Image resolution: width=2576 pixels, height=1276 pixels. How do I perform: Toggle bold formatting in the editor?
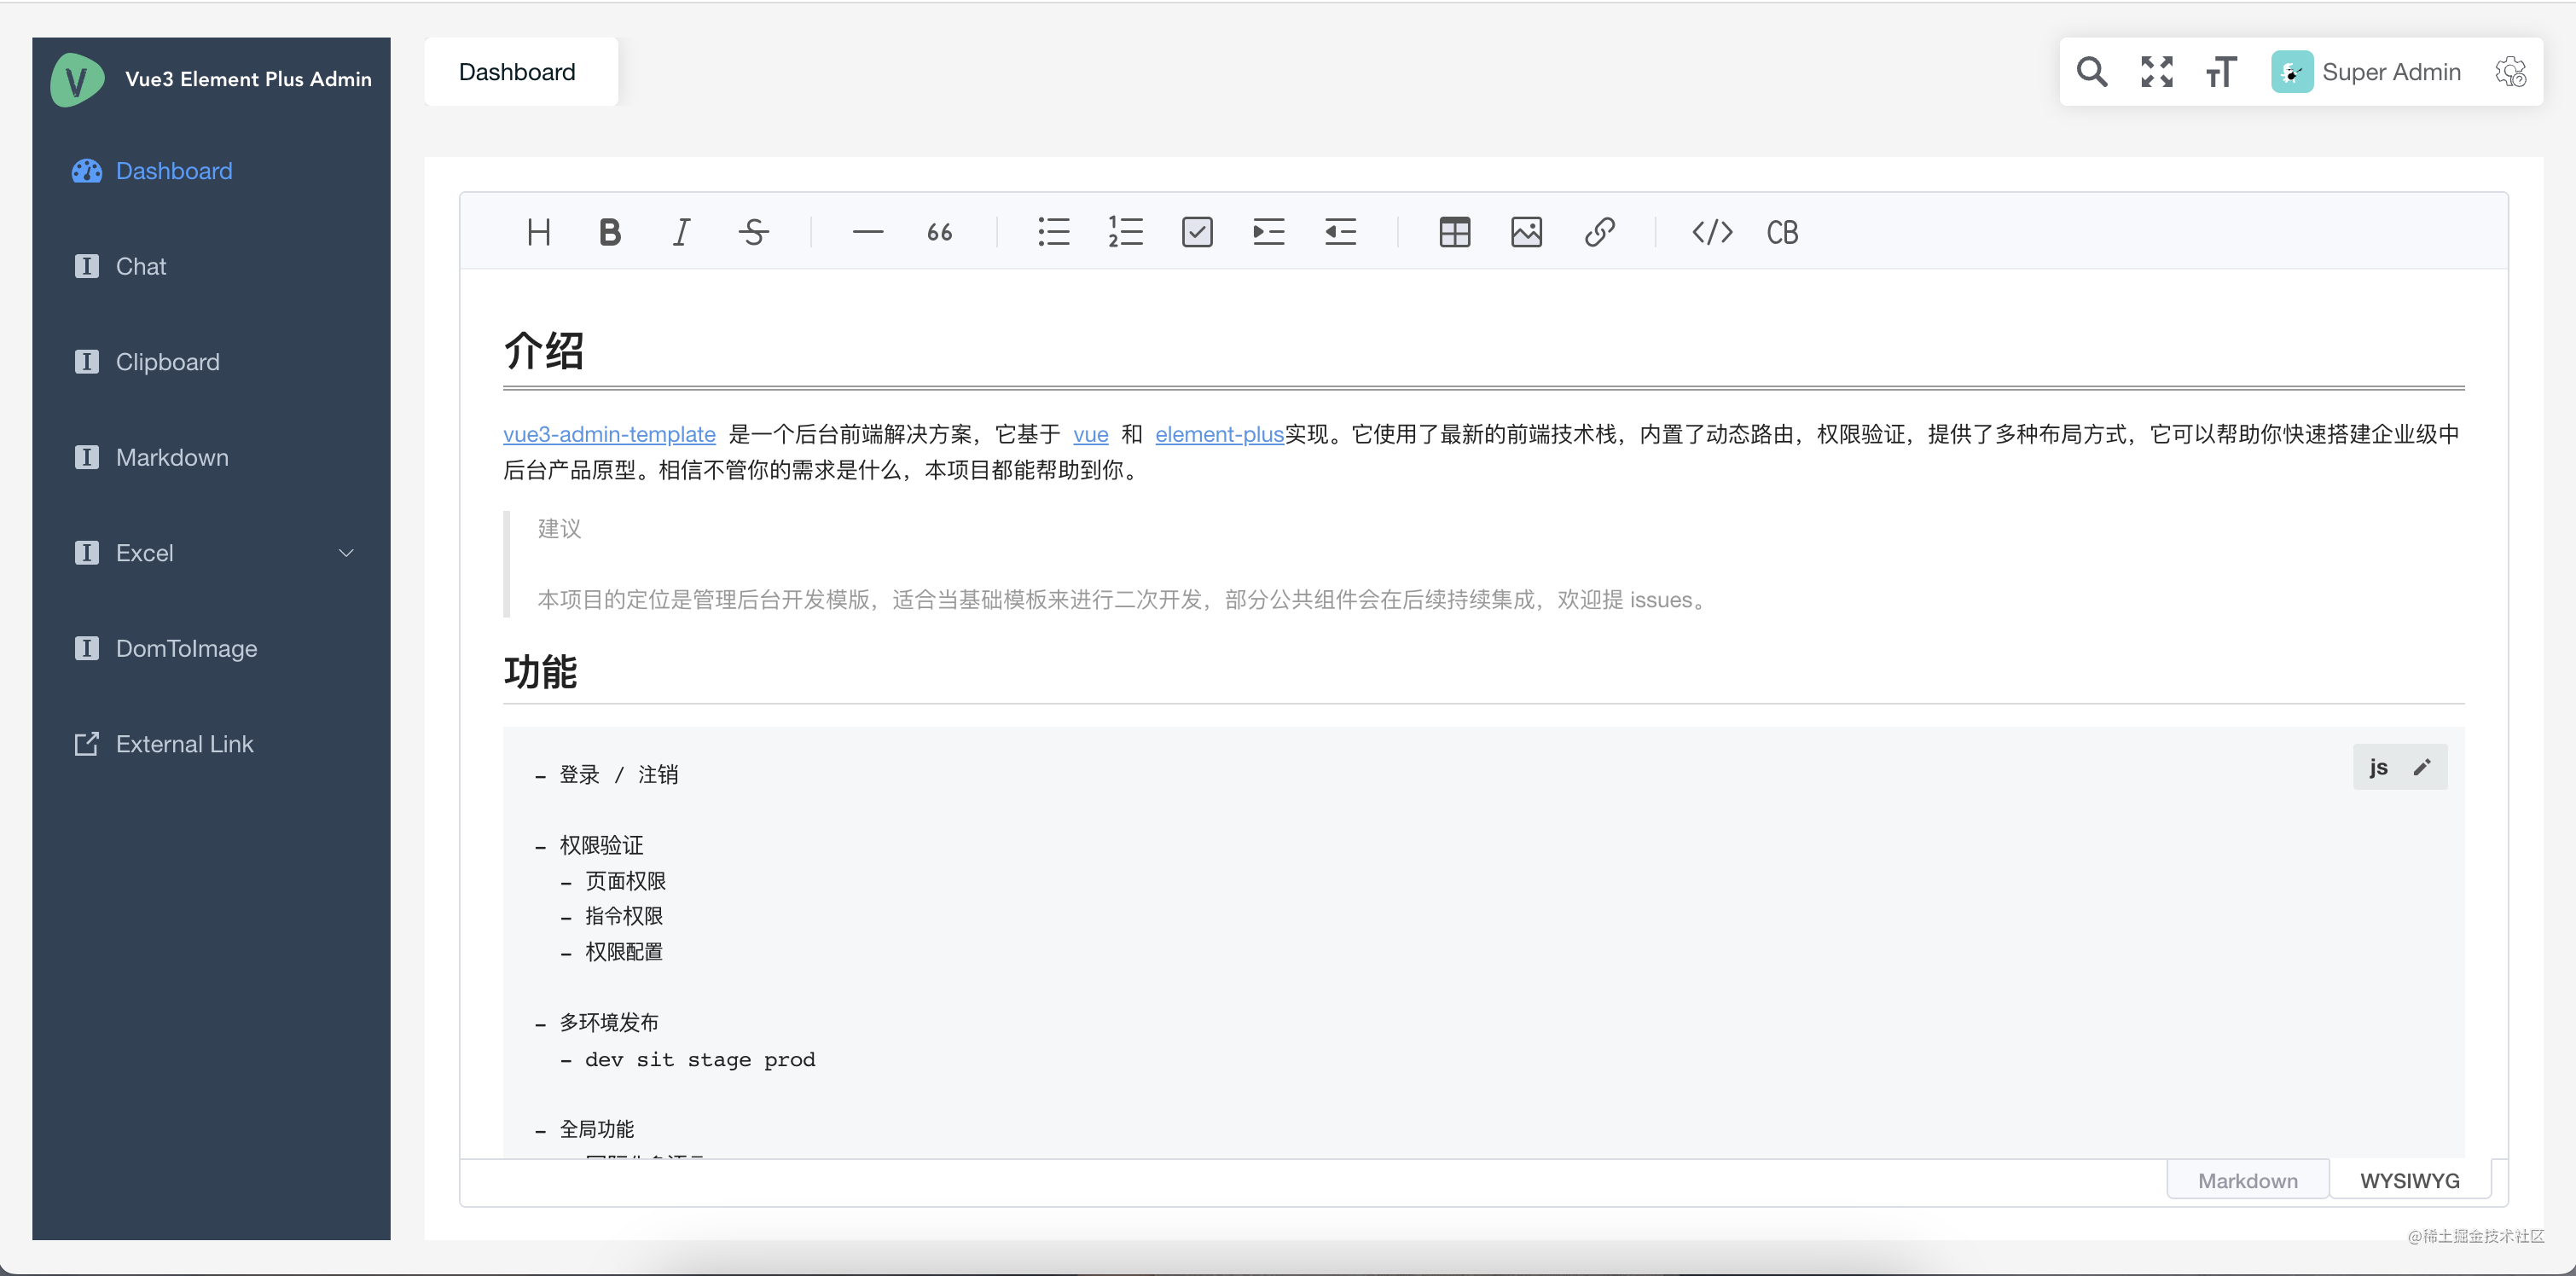click(x=609, y=232)
